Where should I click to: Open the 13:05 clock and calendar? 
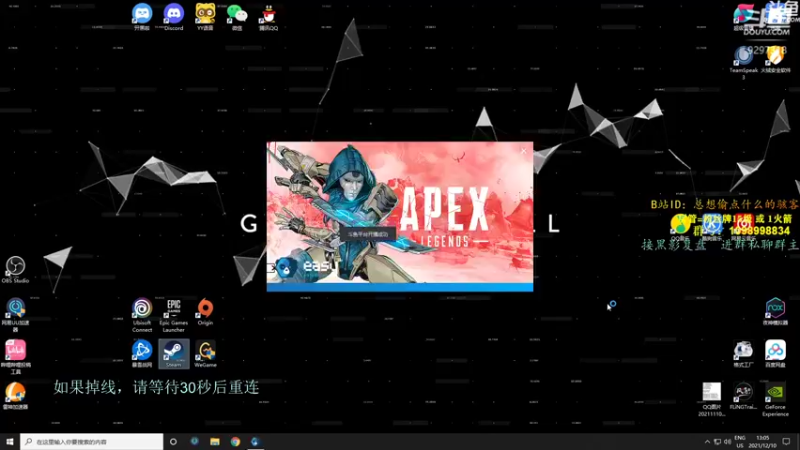[763, 442]
